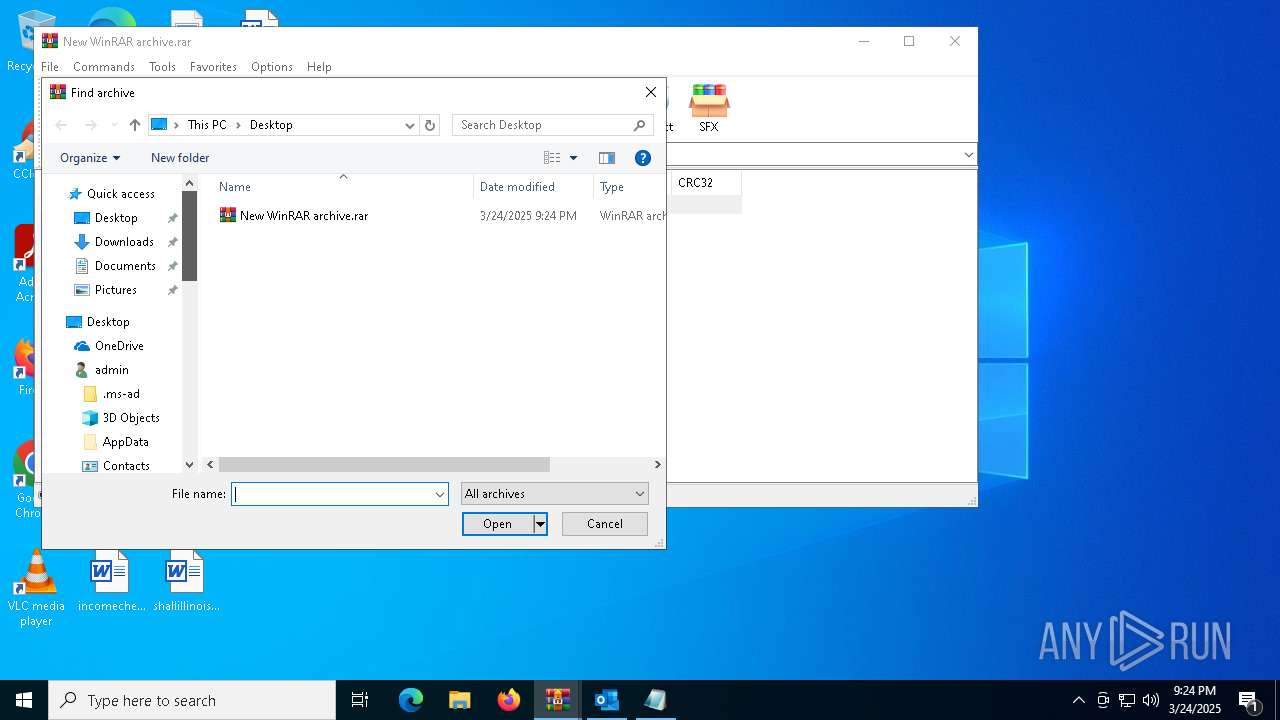
Task: Click the Open button split arrow
Action: [x=541, y=524]
